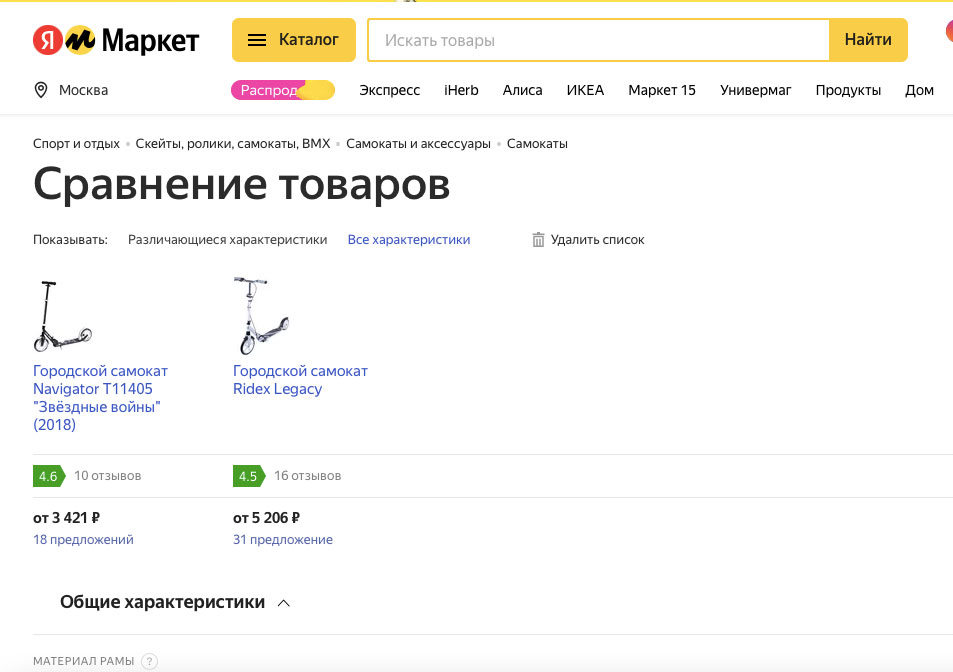The image size is (953, 672).
Task: Open the 16 отзывов reviews
Action: click(x=308, y=476)
